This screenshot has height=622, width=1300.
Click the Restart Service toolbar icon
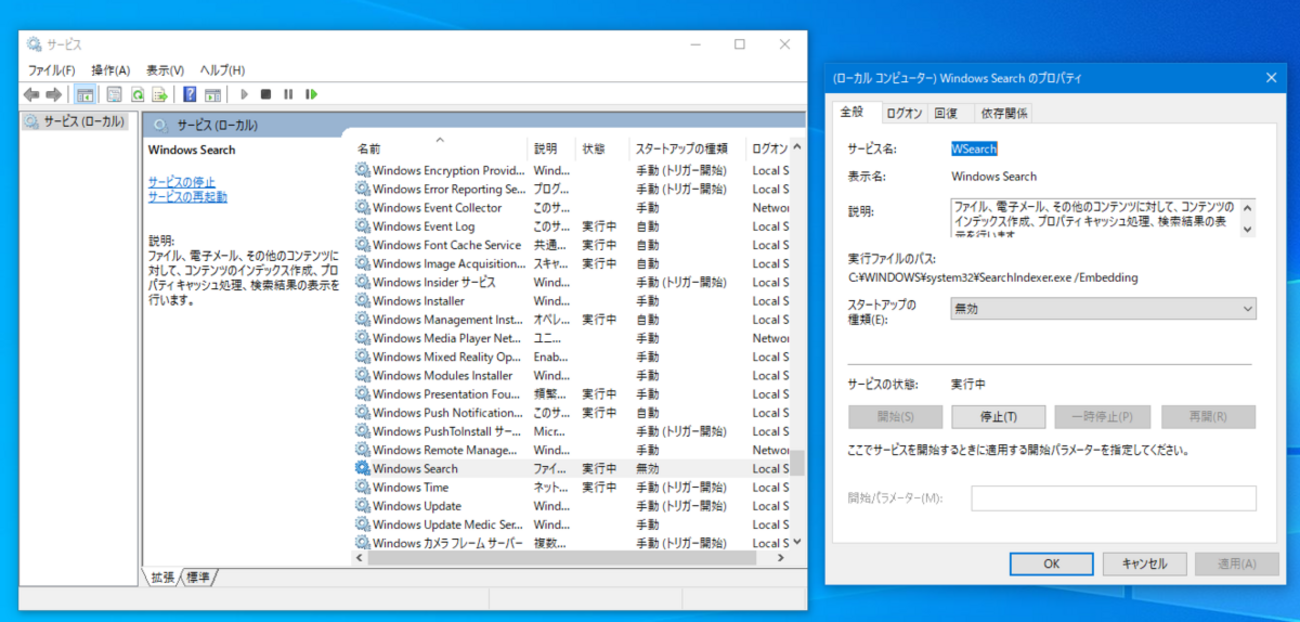(x=312, y=94)
